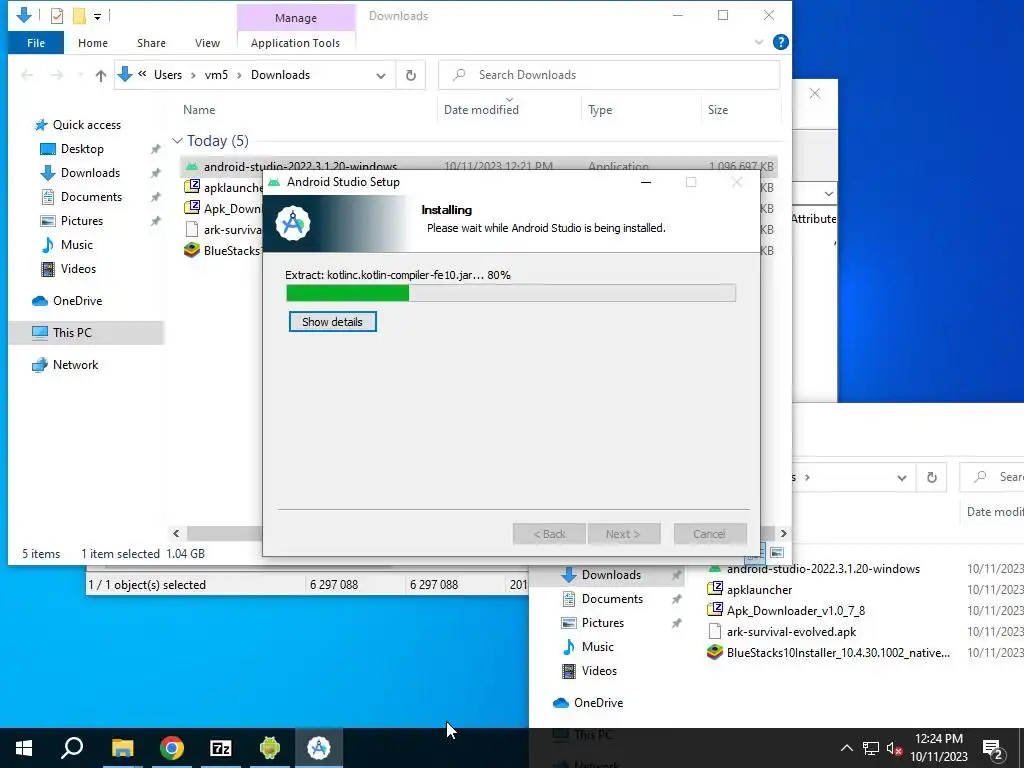
Task: Open Pictures in the front Explorer sidebar
Action: (x=82, y=221)
